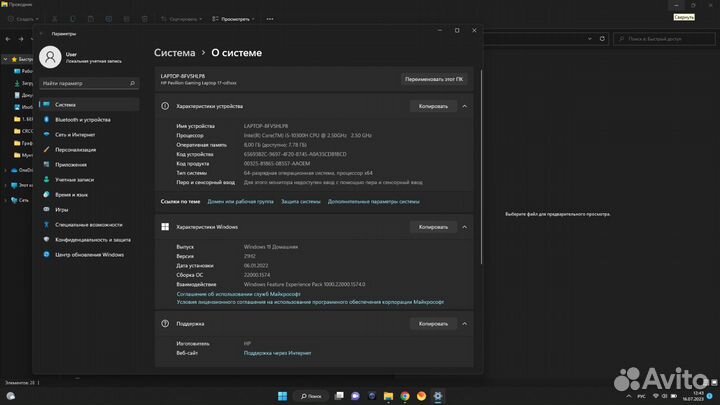This screenshot has height=405, width=720.
Task: Collapse the Поддержка section
Action: tap(465, 324)
